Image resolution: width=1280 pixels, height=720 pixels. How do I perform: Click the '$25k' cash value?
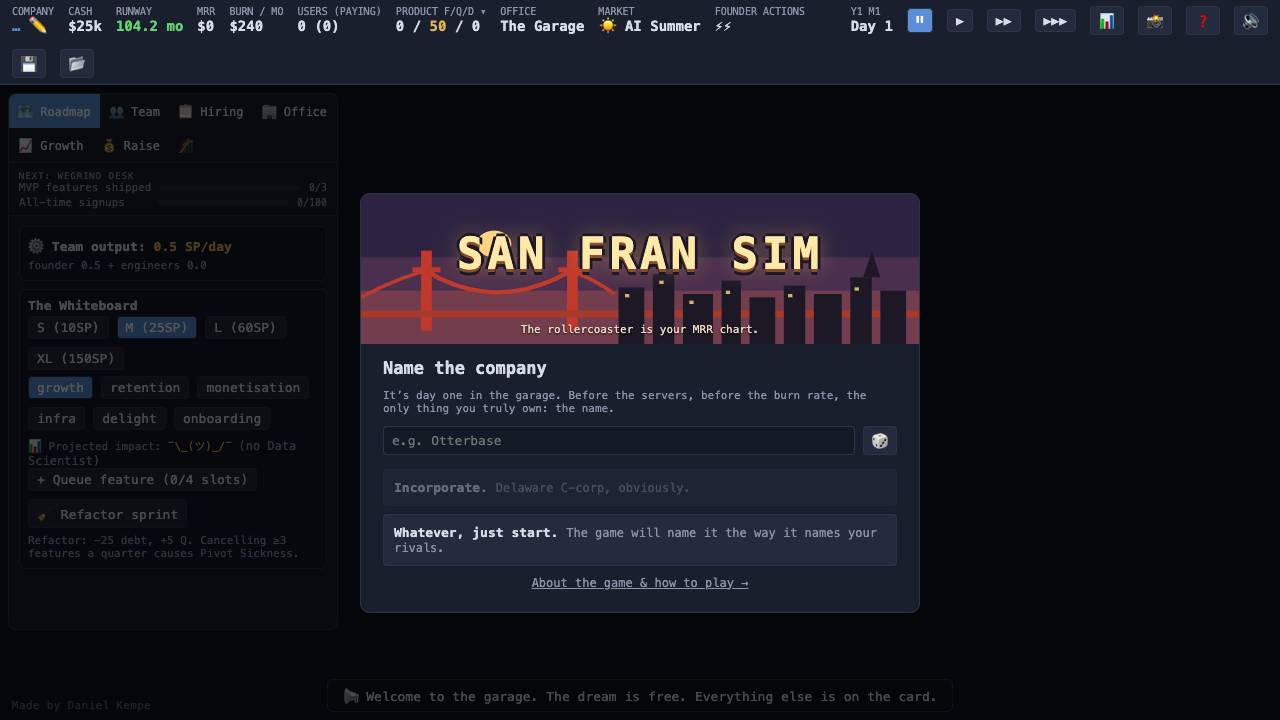coord(85,26)
